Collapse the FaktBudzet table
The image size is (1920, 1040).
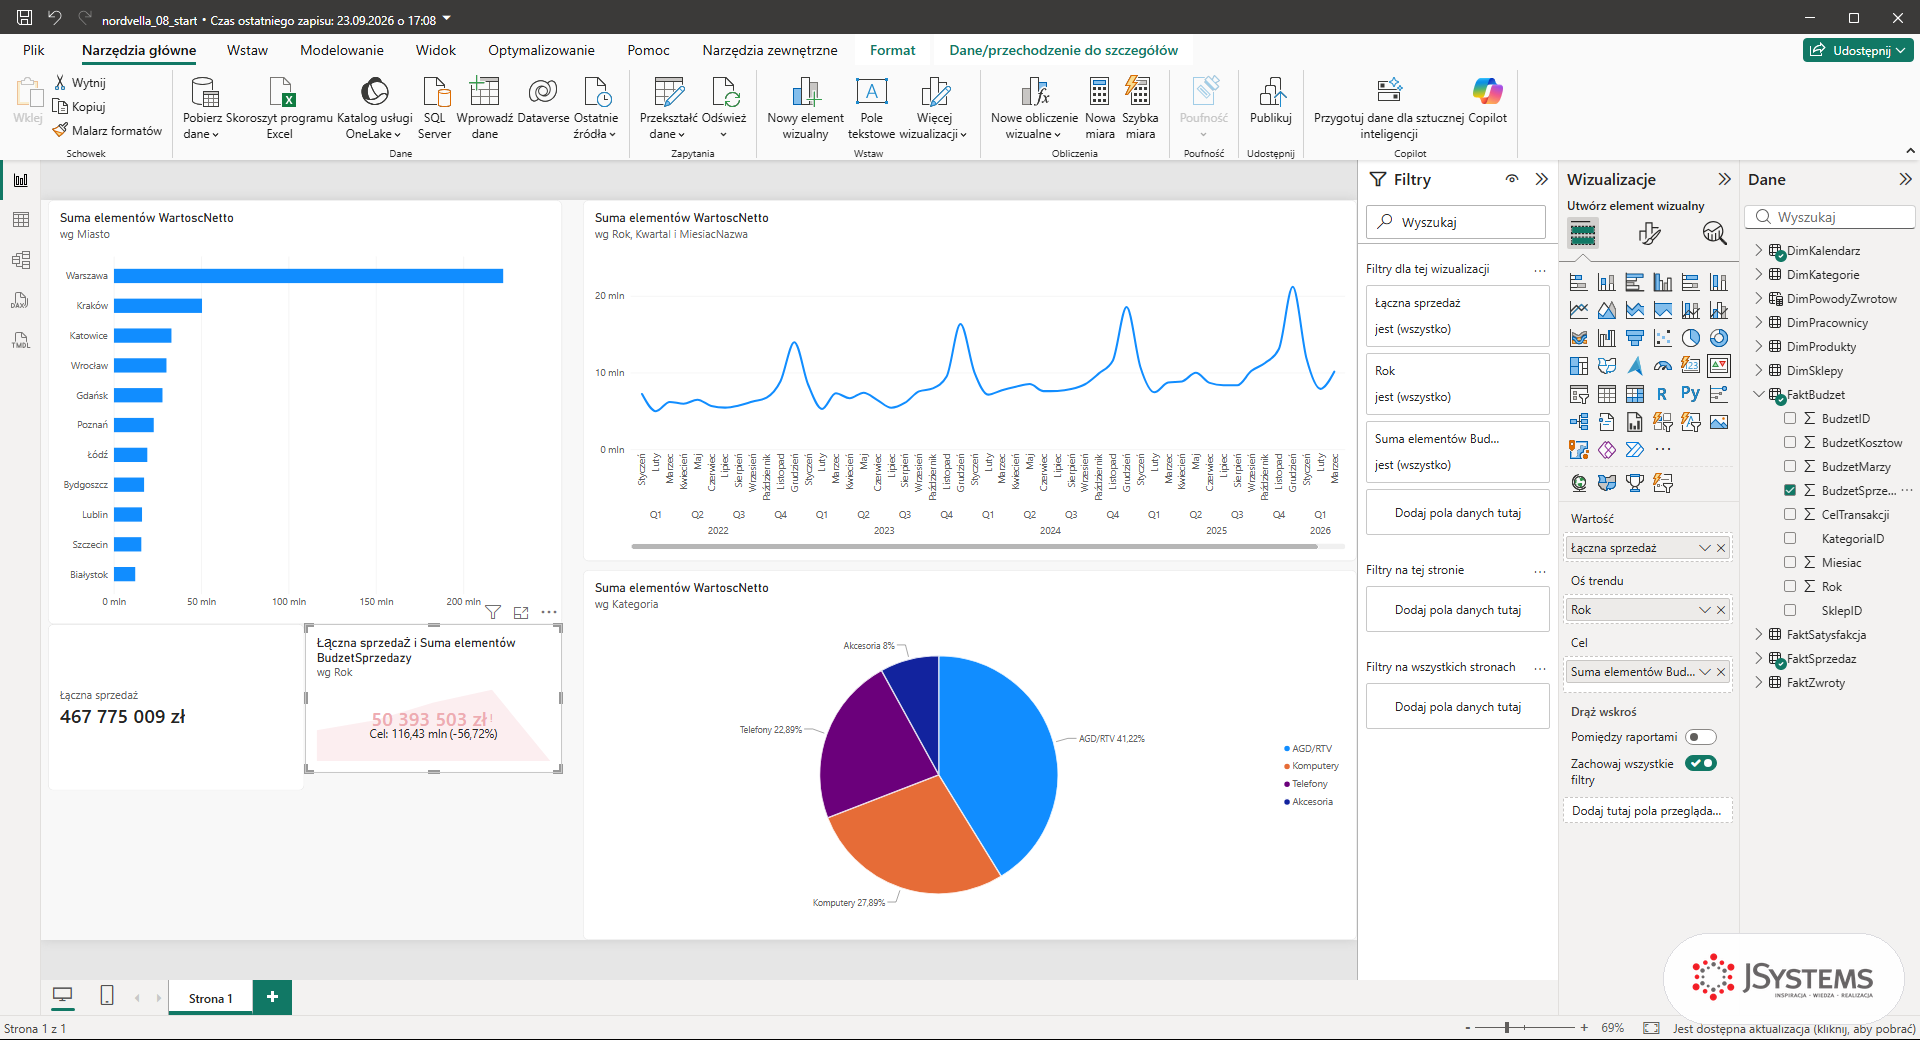coord(1759,394)
